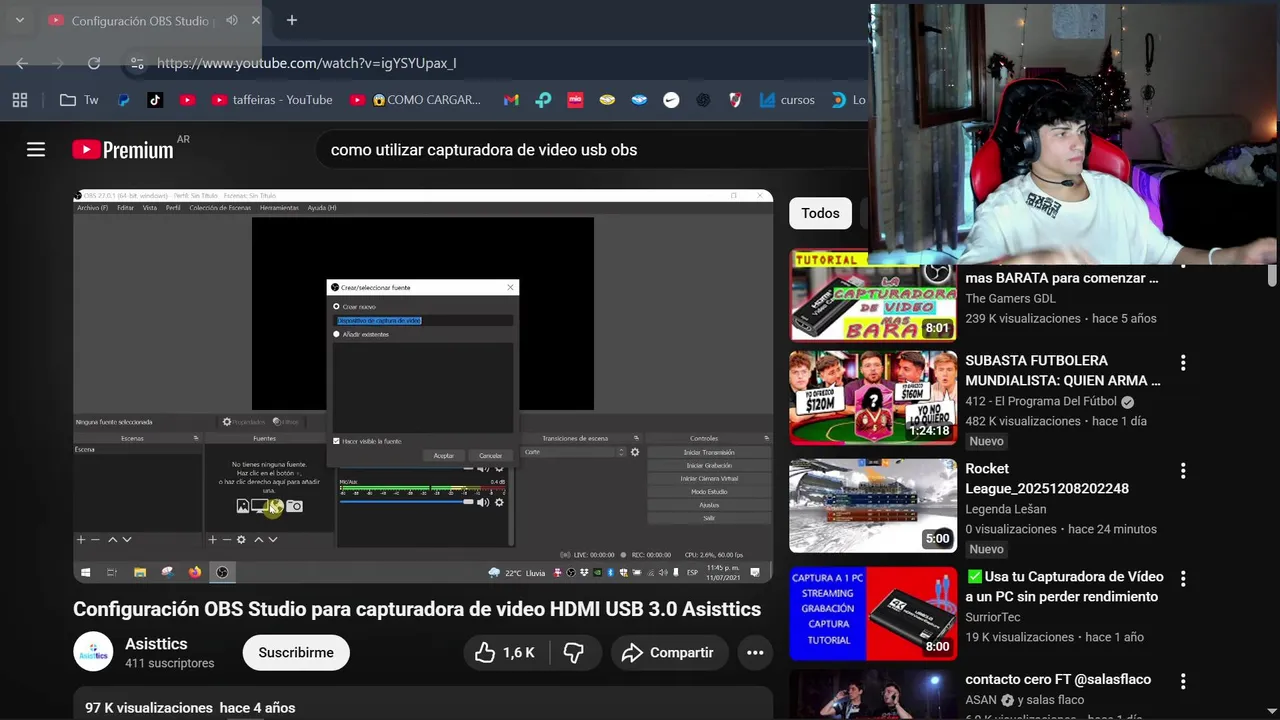Click the Suscribirme button
Viewport: 1280px width, 720px height.
coord(296,653)
